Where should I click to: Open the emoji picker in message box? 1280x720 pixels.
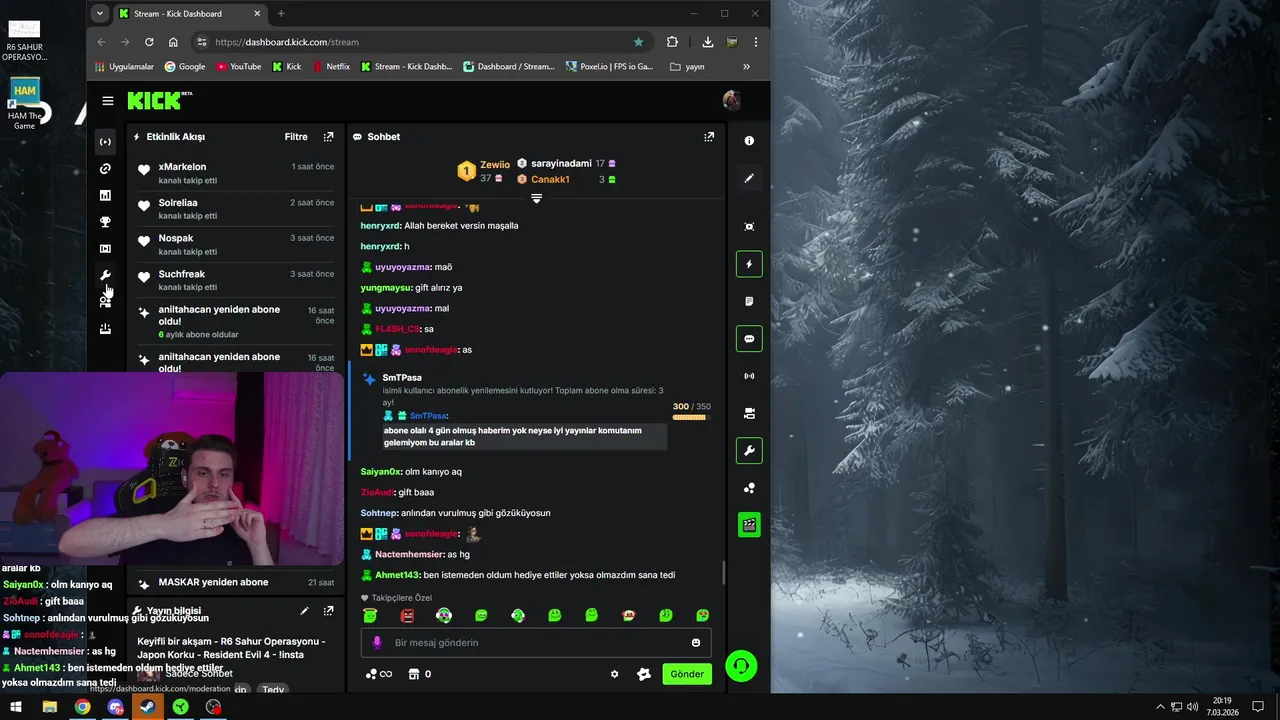coord(696,643)
